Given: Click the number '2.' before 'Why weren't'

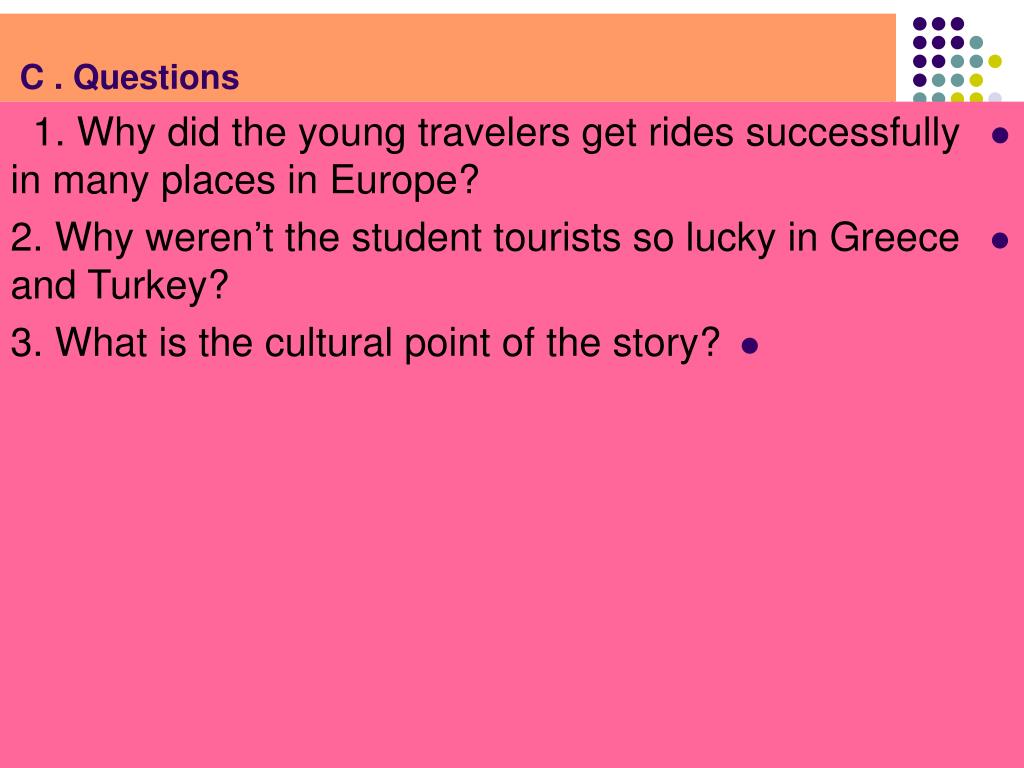Looking at the screenshot, I should click(x=27, y=237).
